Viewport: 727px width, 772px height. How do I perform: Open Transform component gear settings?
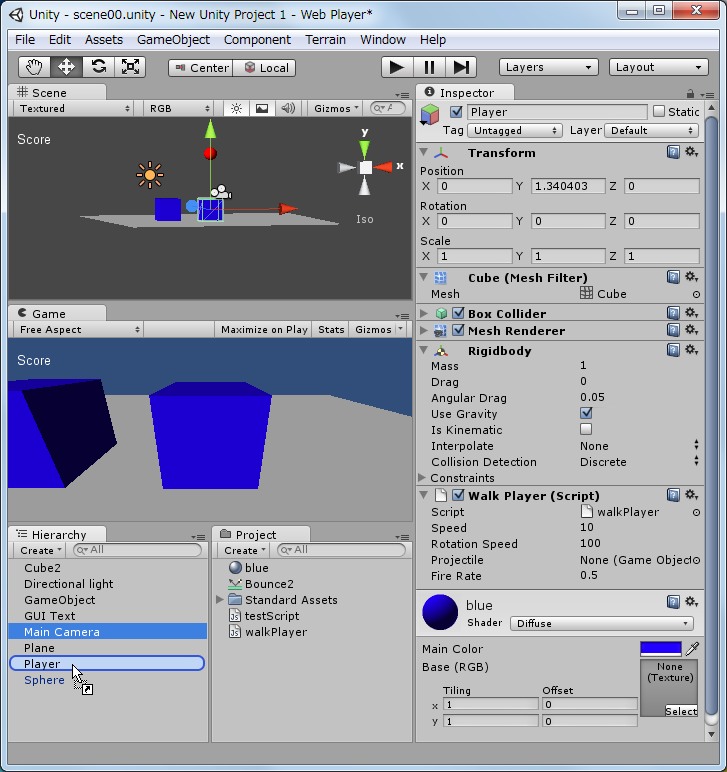691,153
